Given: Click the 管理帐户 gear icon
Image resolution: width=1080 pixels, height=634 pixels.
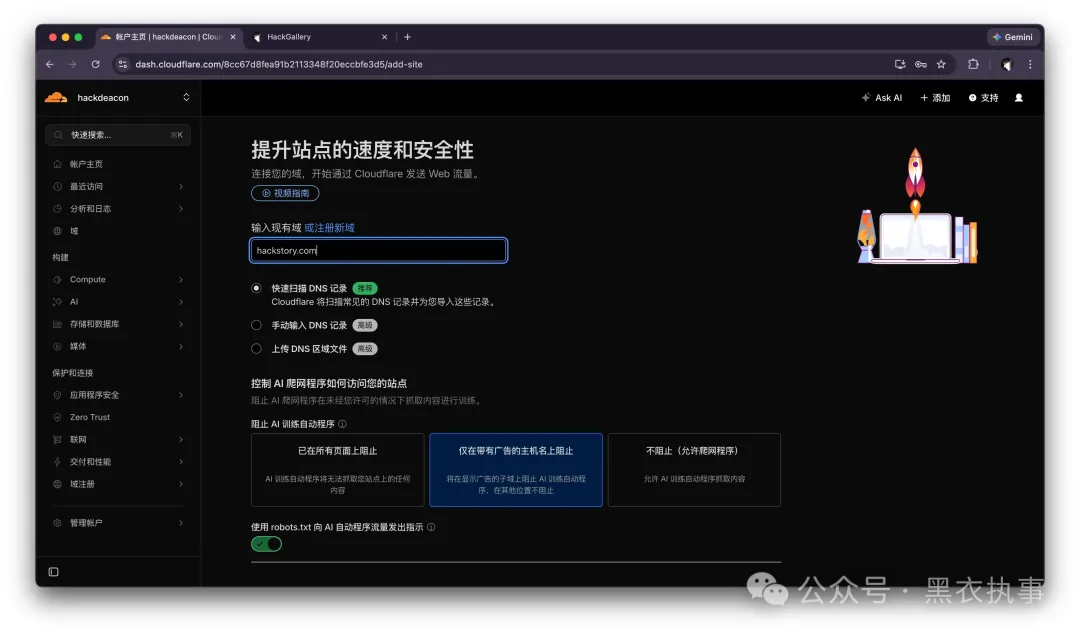Looking at the screenshot, I should pos(57,523).
